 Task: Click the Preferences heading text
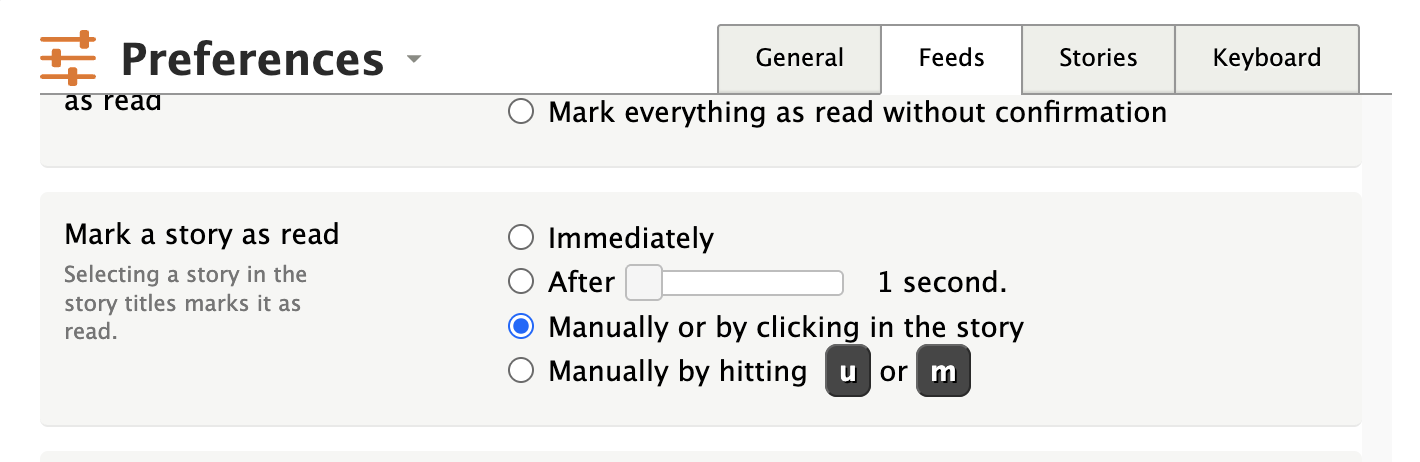(252, 60)
